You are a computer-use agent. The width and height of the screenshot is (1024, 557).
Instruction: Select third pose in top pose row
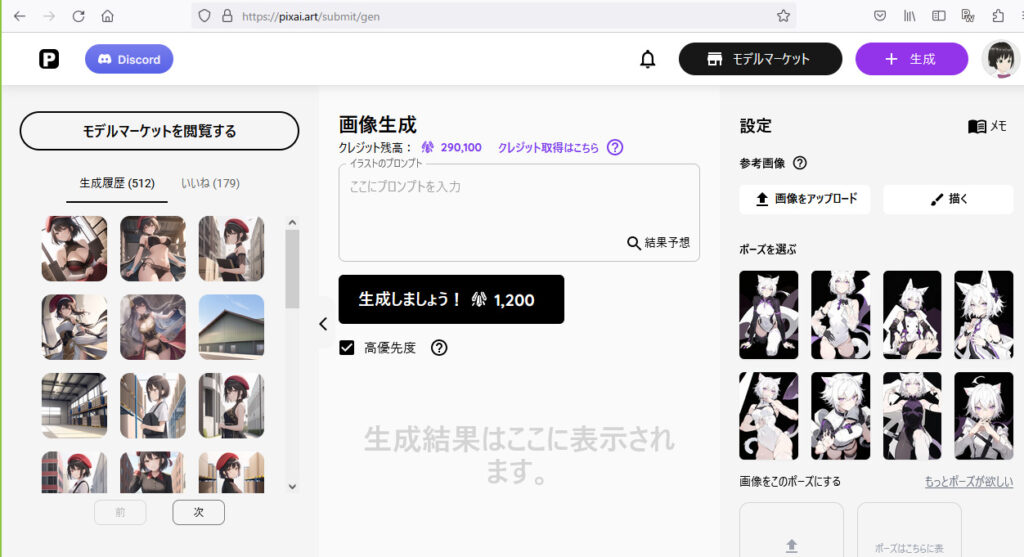pos(912,315)
